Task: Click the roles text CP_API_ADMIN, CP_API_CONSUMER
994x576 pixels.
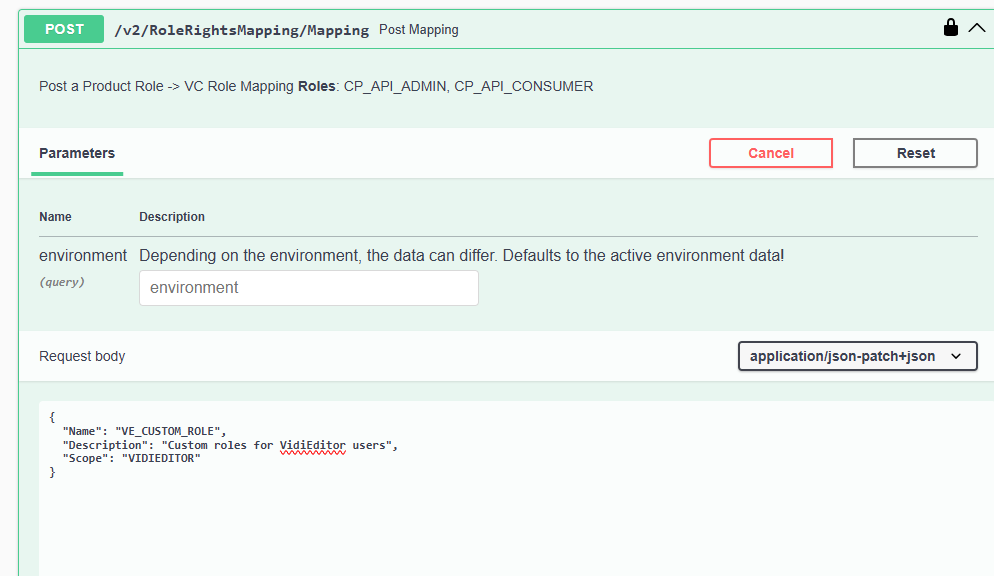Action: [468, 86]
